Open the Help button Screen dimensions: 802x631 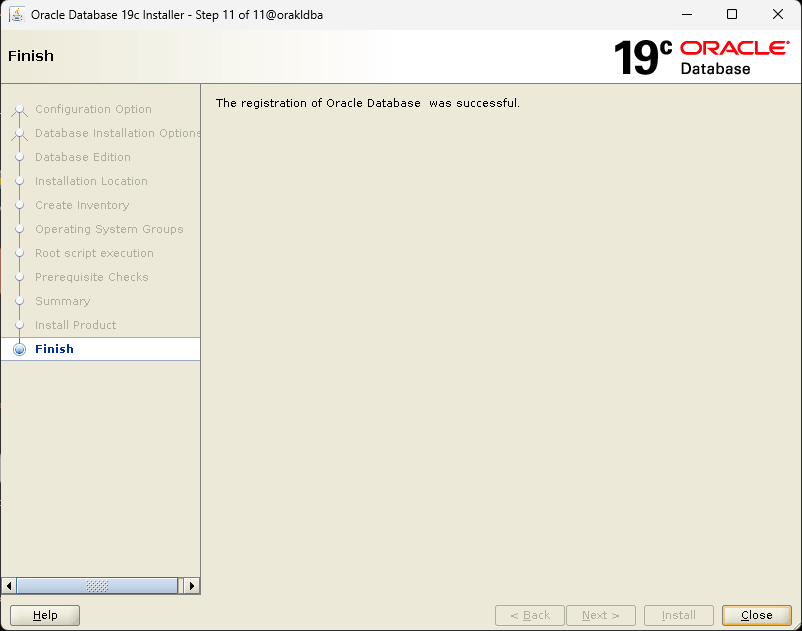point(45,615)
